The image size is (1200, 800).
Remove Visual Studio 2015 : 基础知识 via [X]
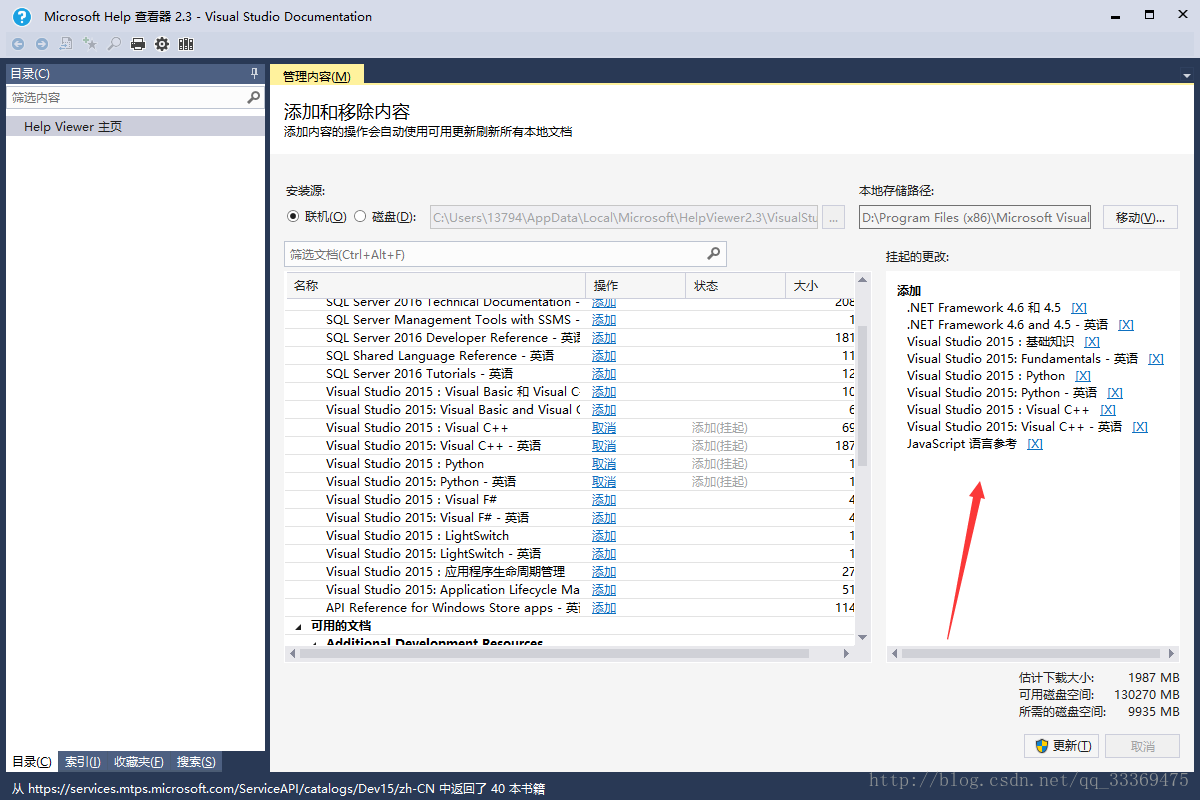click(1092, 342)
